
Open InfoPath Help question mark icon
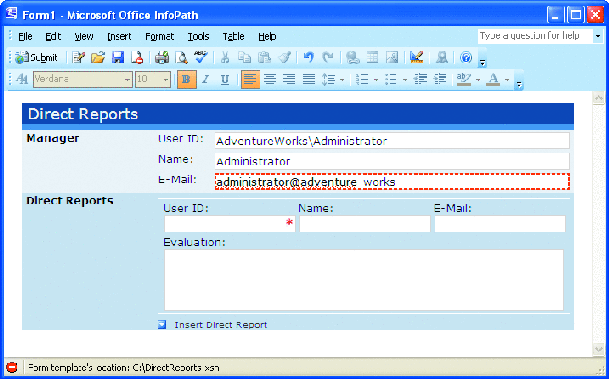click(466, 58)
